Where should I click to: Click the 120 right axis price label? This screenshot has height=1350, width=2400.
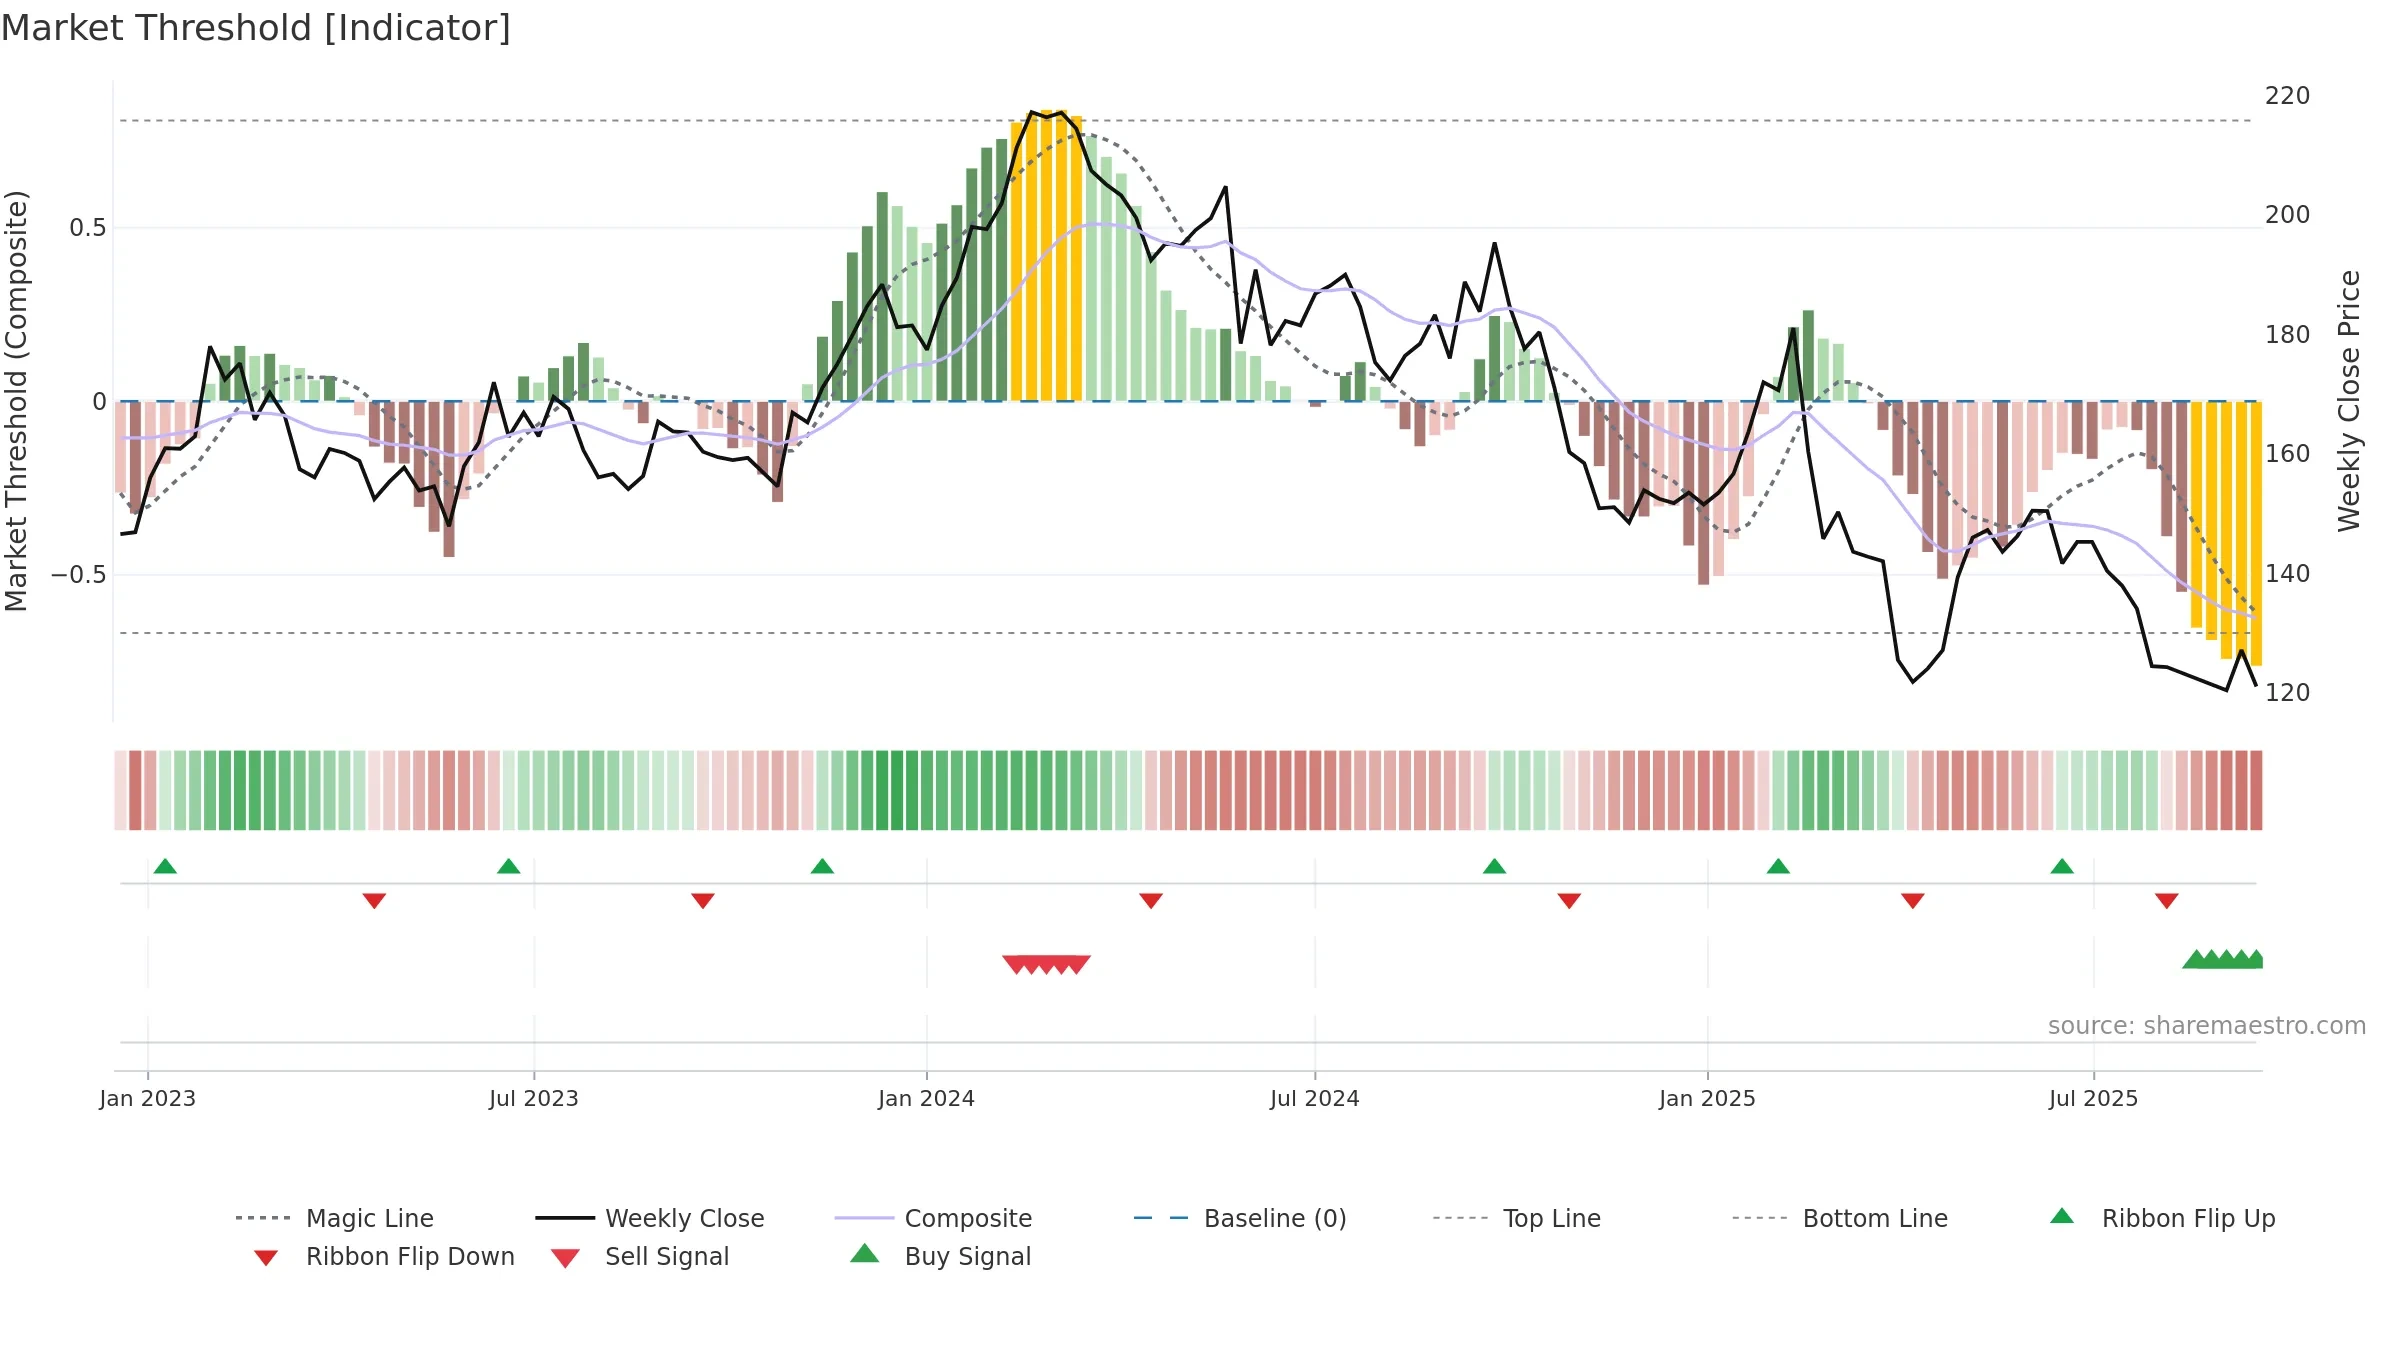point(2288,693)
